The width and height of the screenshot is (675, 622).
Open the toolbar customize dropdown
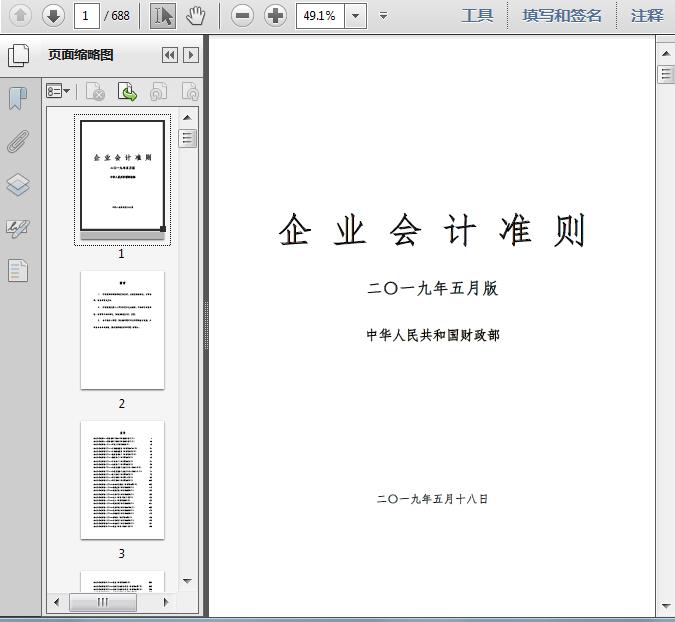coord(383,16)
